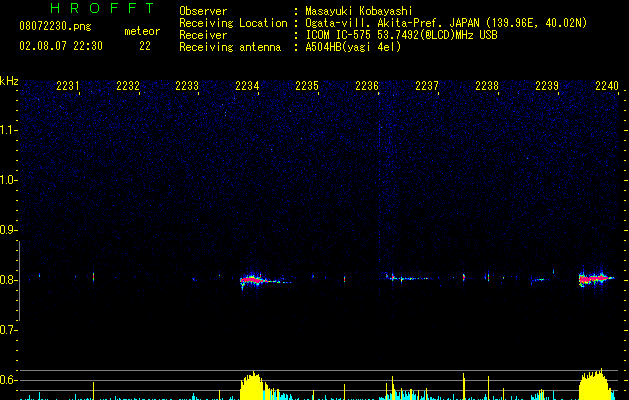Click the 0.9 kHz axis label
The height and width of the screenshot is (400, 629).
(x=7, y=230)
